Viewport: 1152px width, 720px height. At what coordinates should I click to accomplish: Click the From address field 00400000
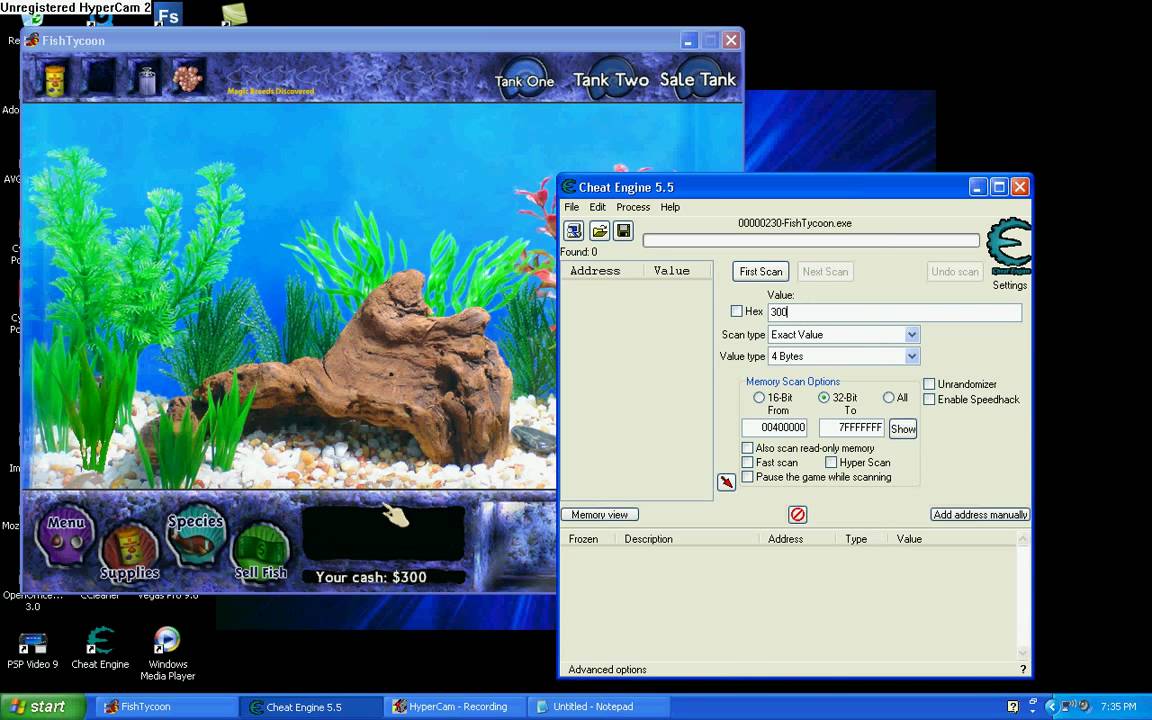(x=774, y=428)
